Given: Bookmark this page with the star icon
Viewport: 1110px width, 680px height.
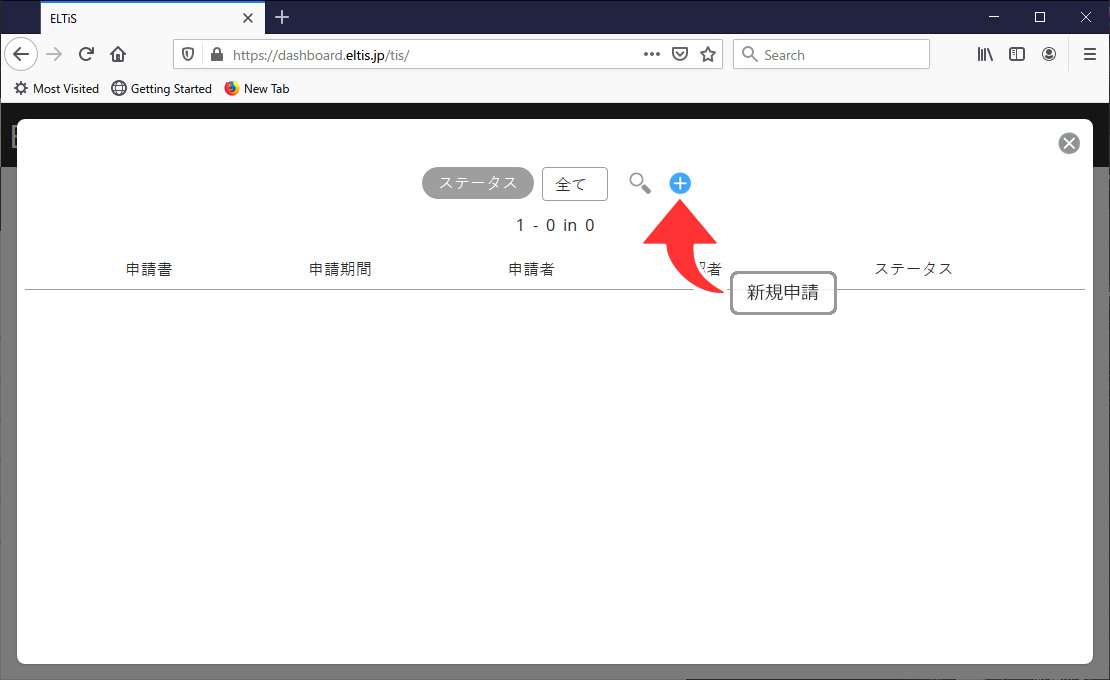Looking at the screenshot, I should pyautogui.click(x=708, y=54).
